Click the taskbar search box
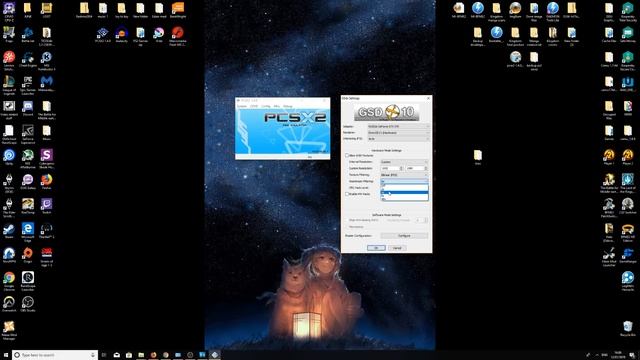Image resolution: width=640 pixels, height=360 pixels. (55, 355)
